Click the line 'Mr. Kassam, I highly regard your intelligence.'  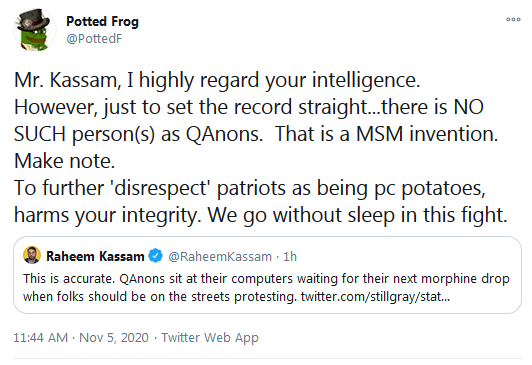coord(217,81)
